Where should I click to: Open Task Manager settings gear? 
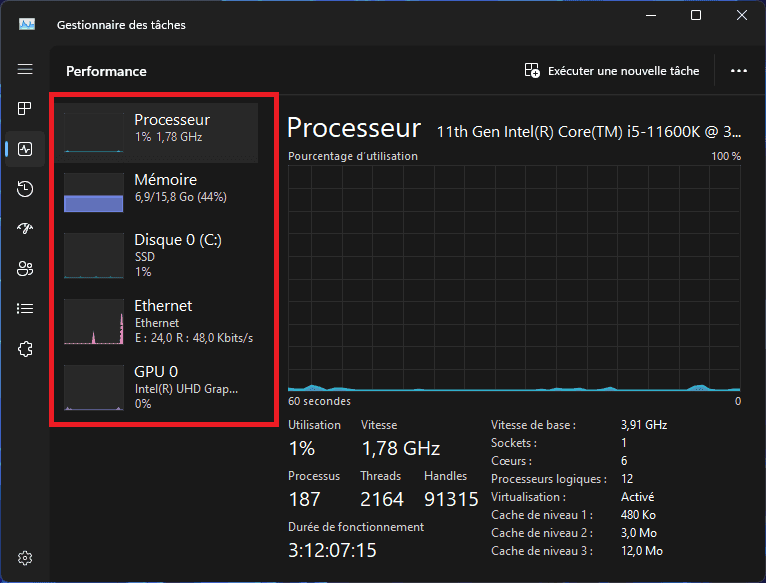25,558
